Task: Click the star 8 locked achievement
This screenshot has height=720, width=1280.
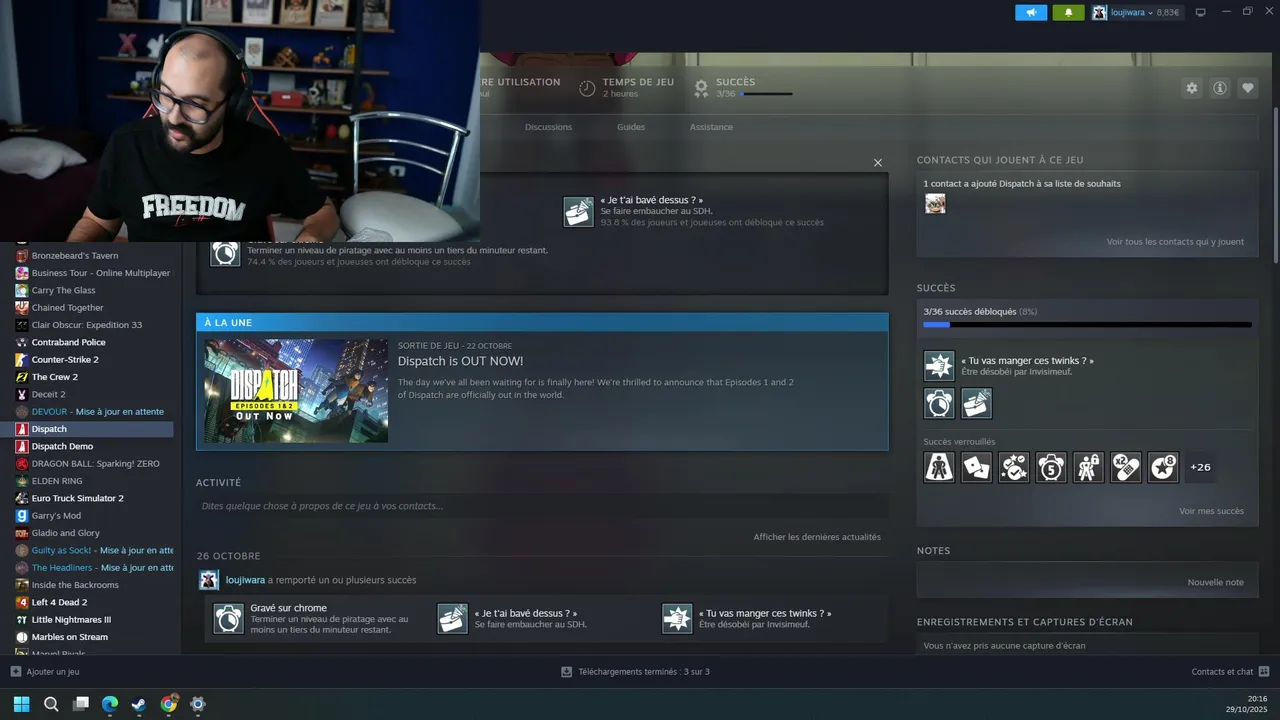Action: pyautogui.click(x=1163, y=467)
